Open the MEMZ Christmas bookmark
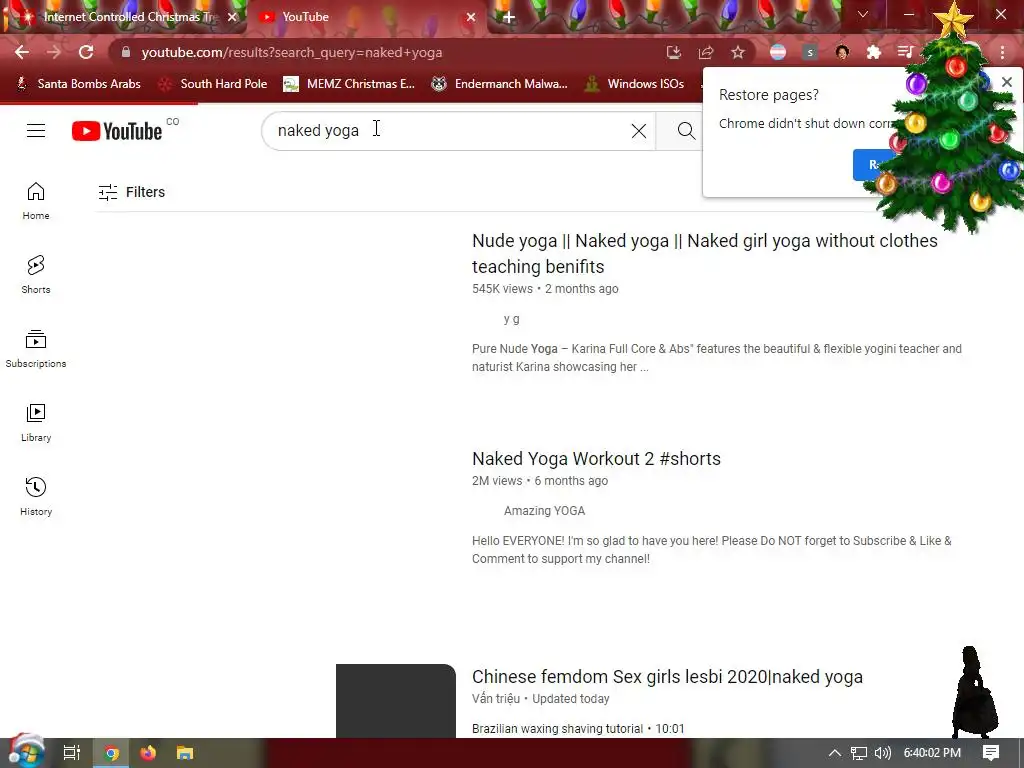Screen dimensions: 1024x768 [349, 84]
